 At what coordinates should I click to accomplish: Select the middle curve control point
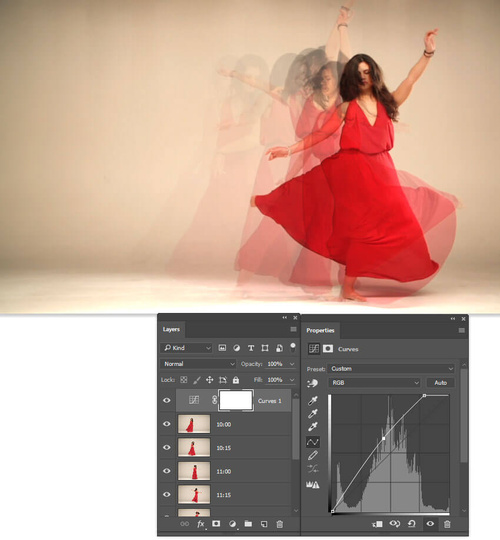(x=384, y=438)
